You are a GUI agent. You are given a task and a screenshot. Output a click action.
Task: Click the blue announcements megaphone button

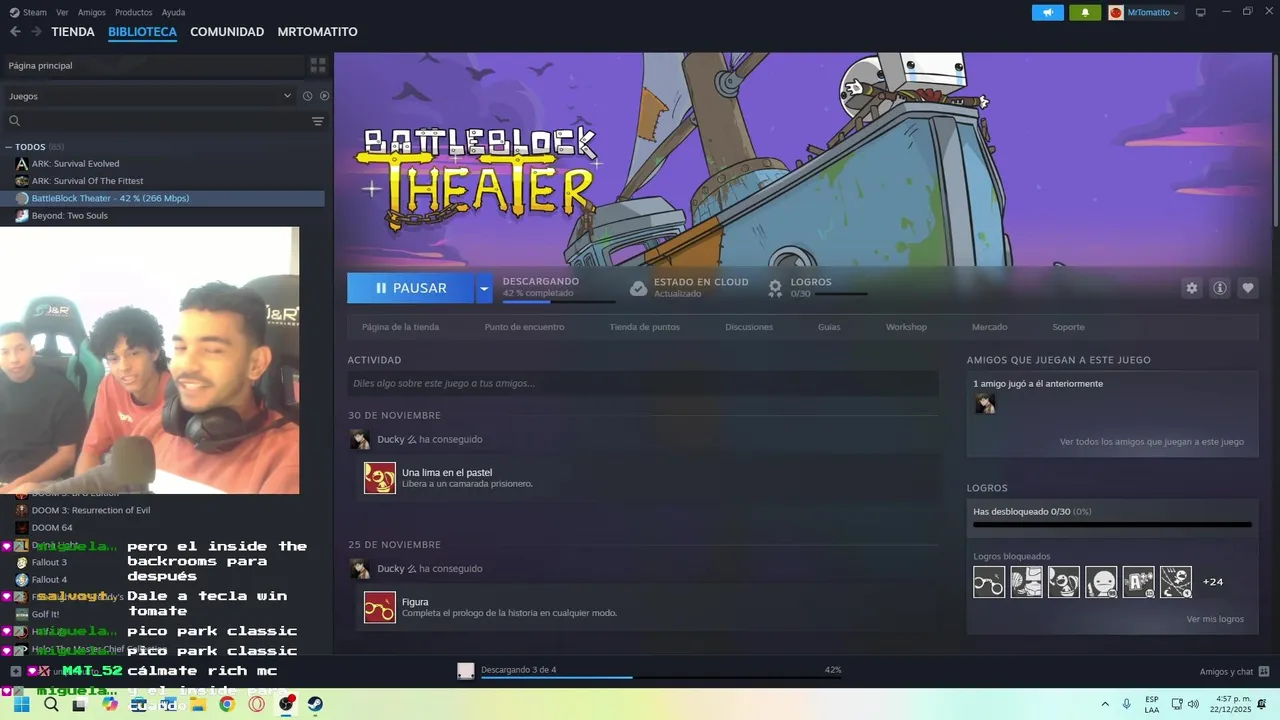tap(1047, 12)
